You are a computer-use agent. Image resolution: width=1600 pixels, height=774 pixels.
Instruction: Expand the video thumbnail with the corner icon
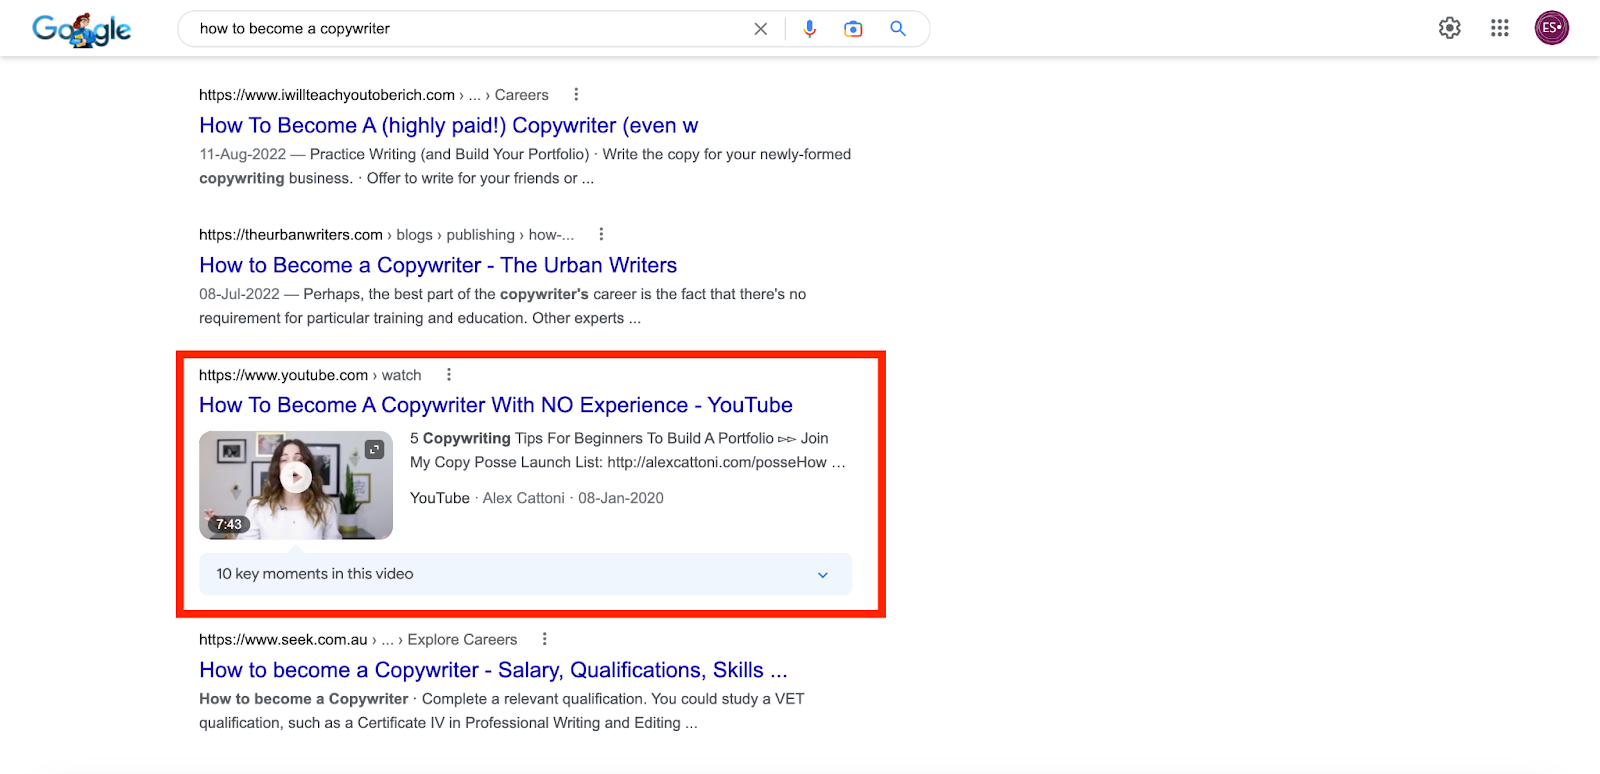point(375,450)
